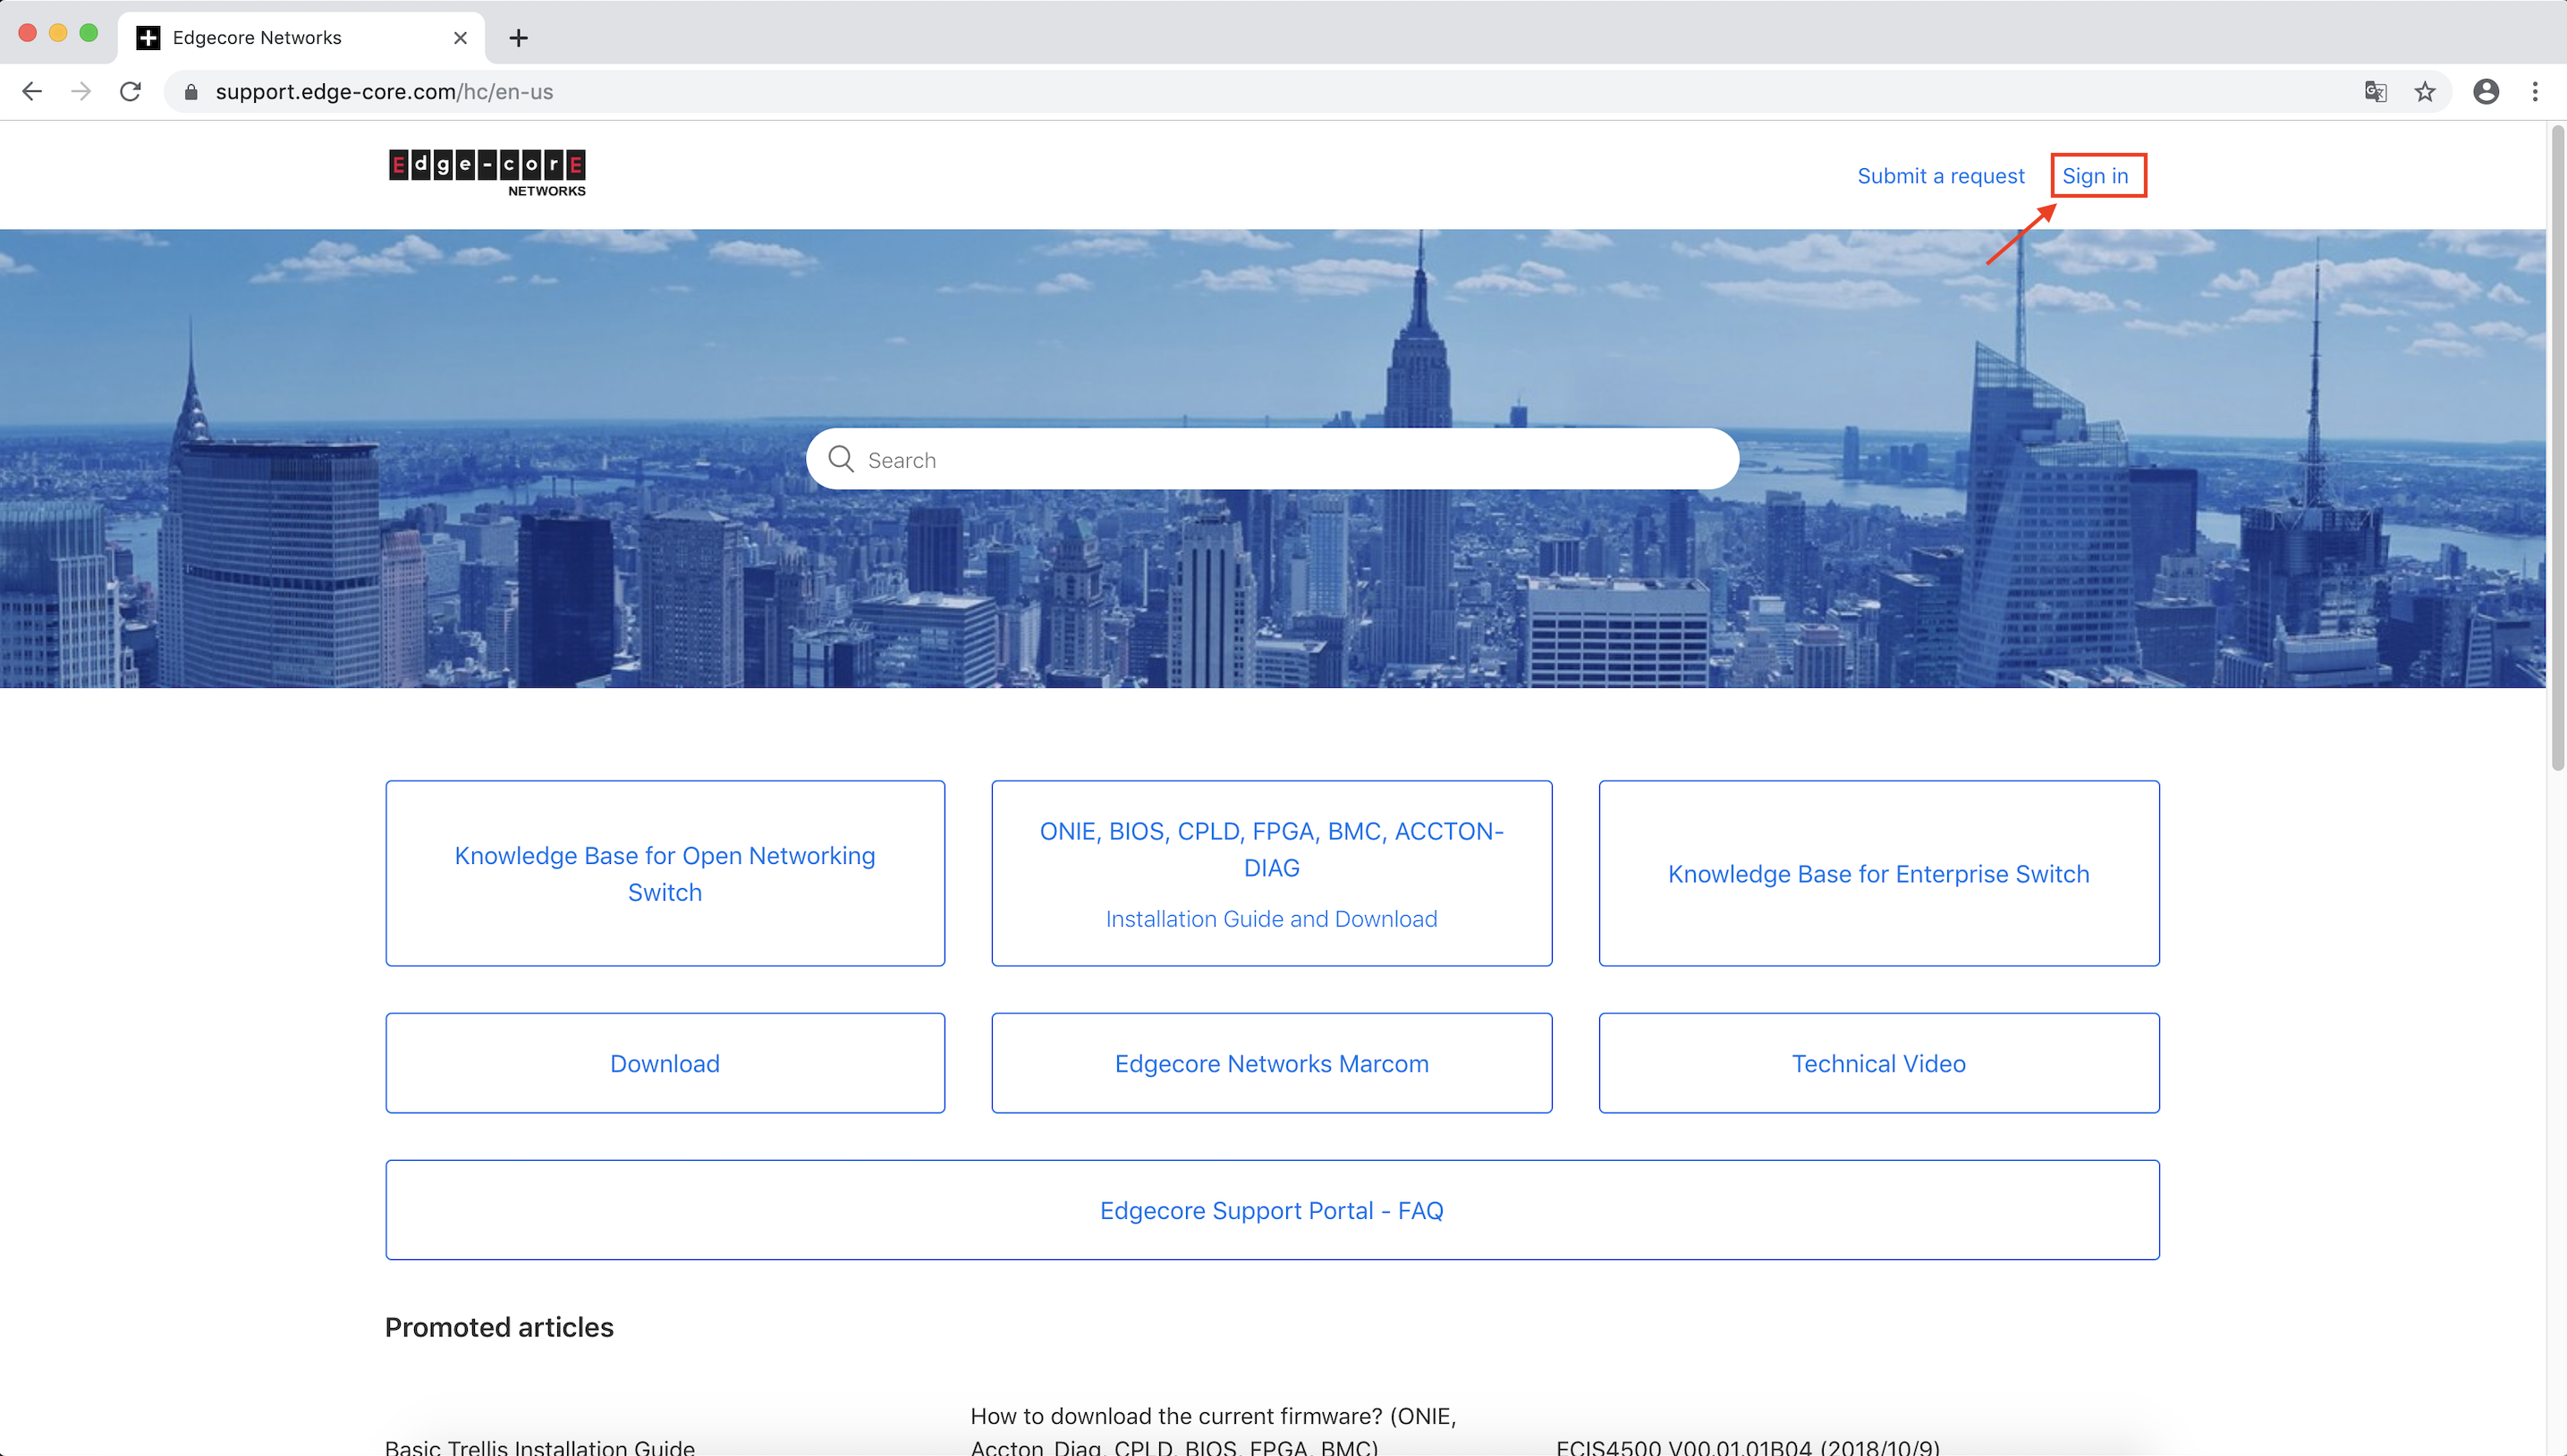The image size is (2567, 1456).
Task: Bookmark this page with the star icon
Action: [2425, 92]
